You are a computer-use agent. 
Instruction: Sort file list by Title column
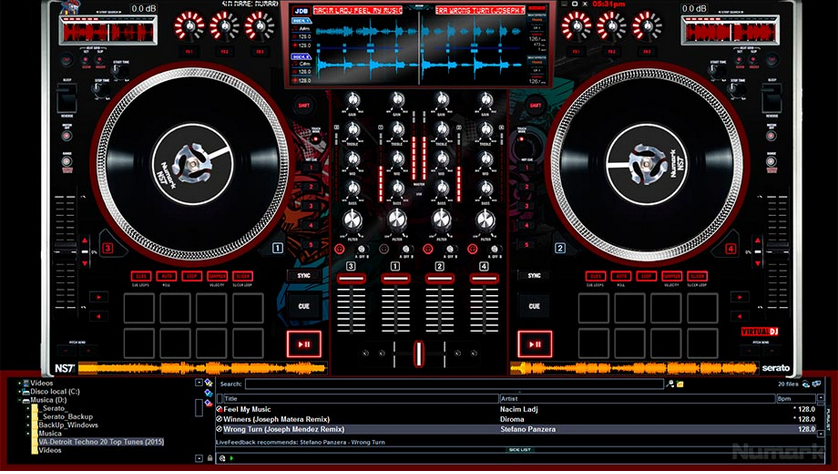point(360,399)
